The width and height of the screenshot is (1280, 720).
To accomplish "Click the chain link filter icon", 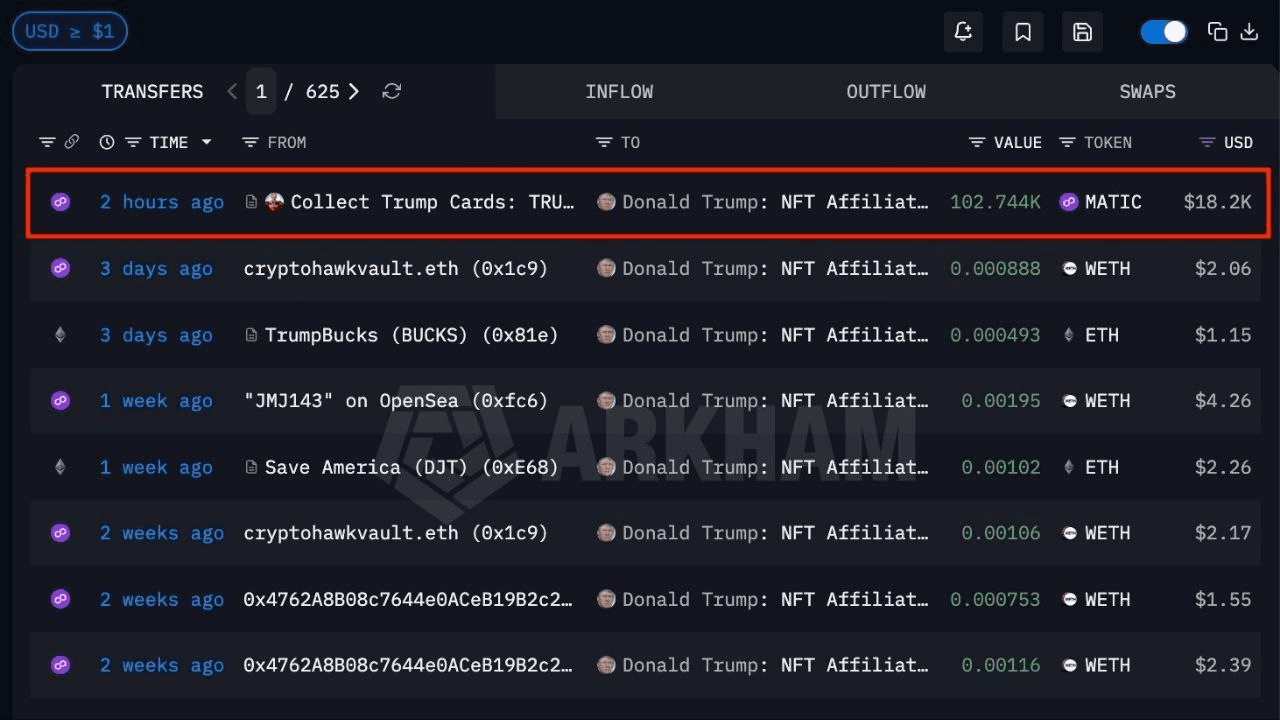I will 71,142.
